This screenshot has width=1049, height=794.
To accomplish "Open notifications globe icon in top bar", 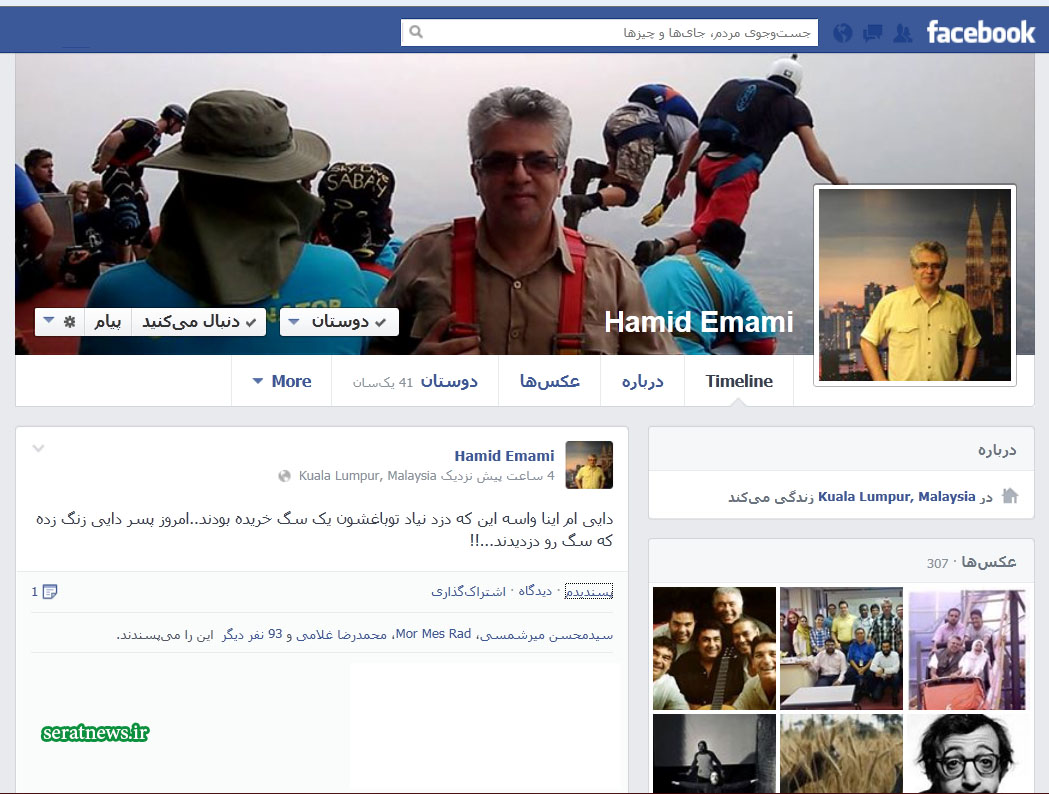I will pos(843,33).
